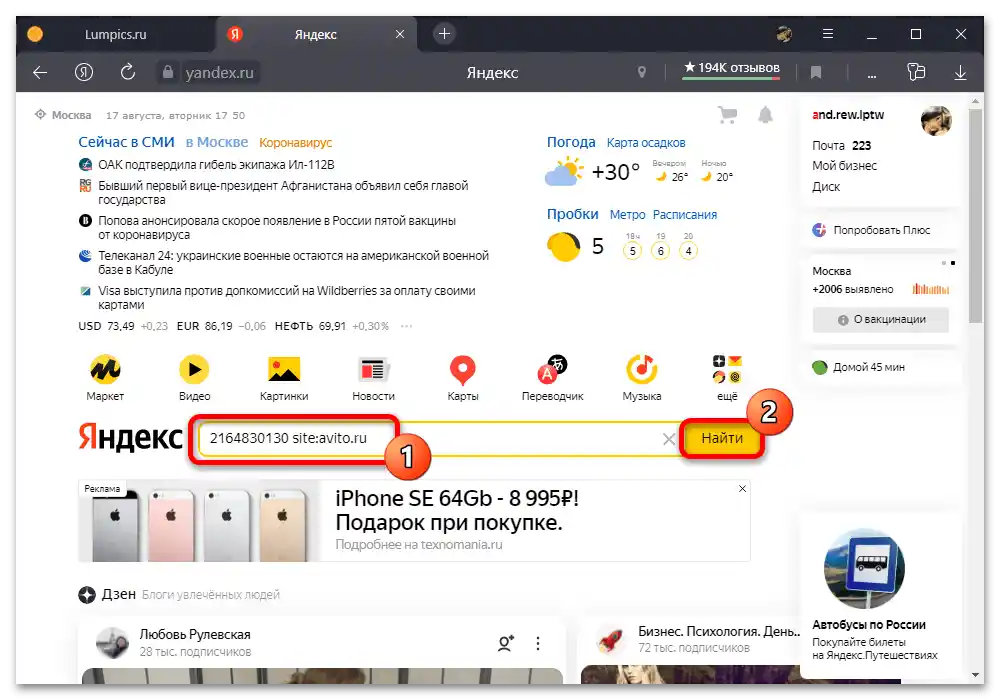Close the iPhone SE advertisement banner

(x=742, y=488)
